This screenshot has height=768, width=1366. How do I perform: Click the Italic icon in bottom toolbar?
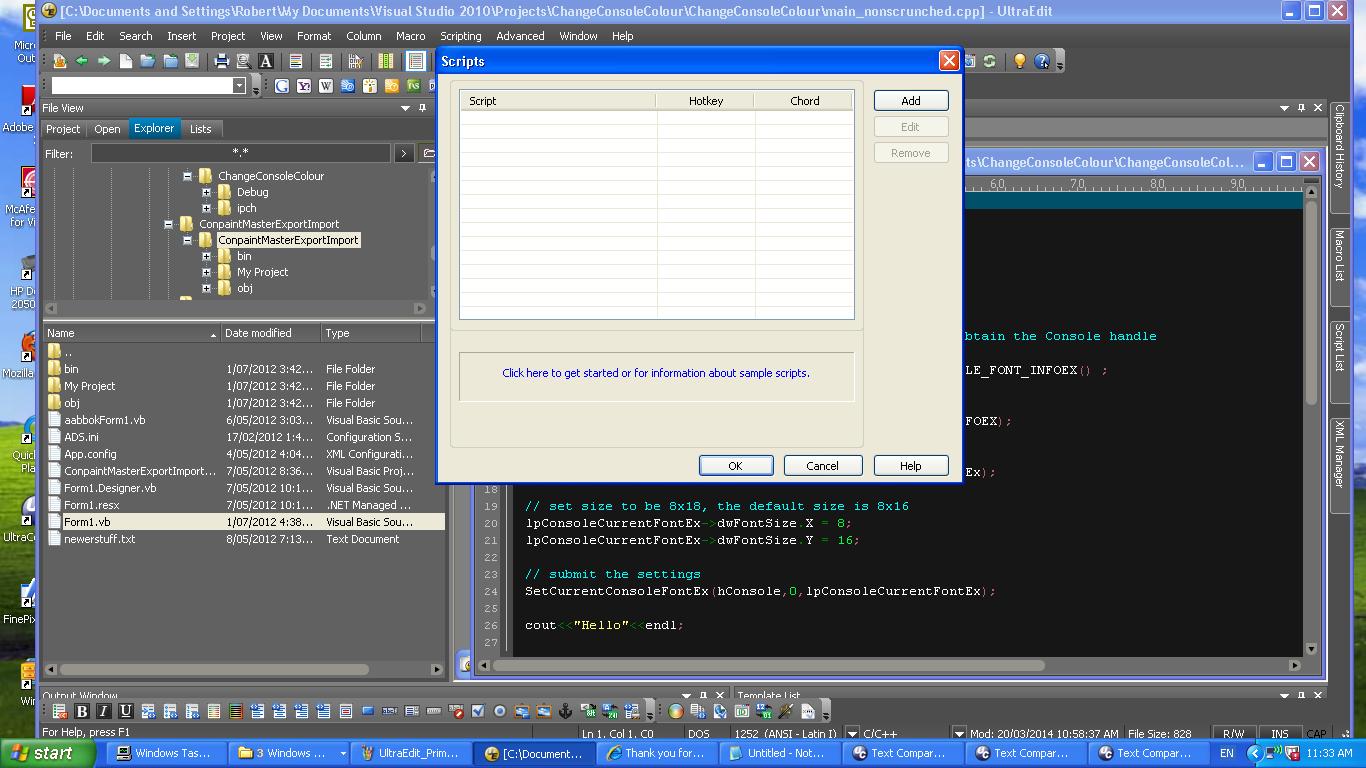tap(103, 711)
